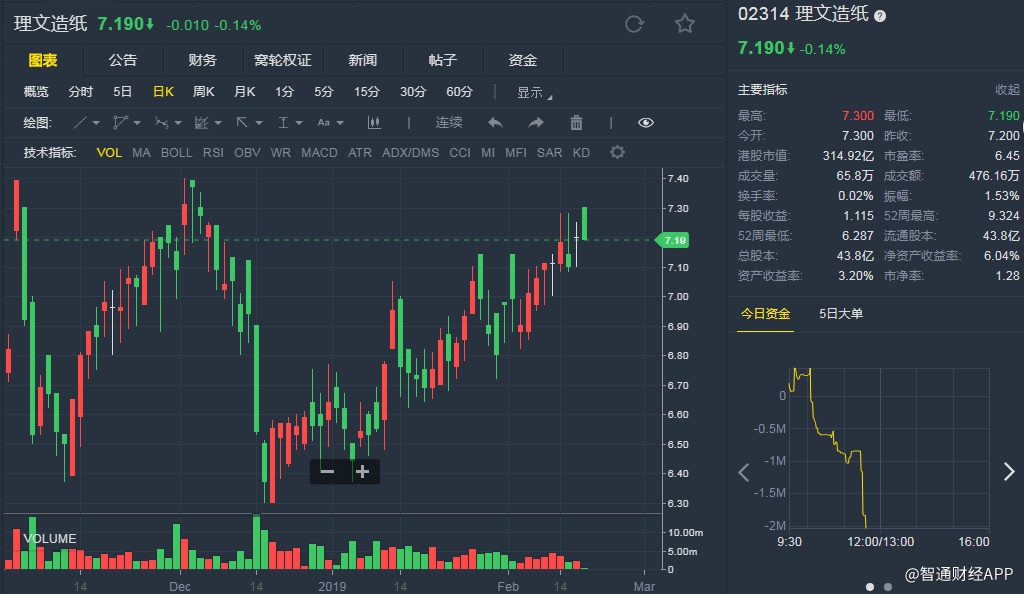This screenshot has height=594, width=1024.
Task: Click the candlestick chart style icon
Action: coord(375,123)
